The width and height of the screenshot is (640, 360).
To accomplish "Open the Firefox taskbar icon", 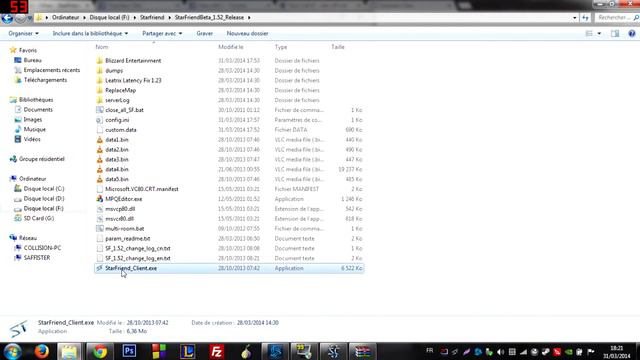I will tap(41, 351).
